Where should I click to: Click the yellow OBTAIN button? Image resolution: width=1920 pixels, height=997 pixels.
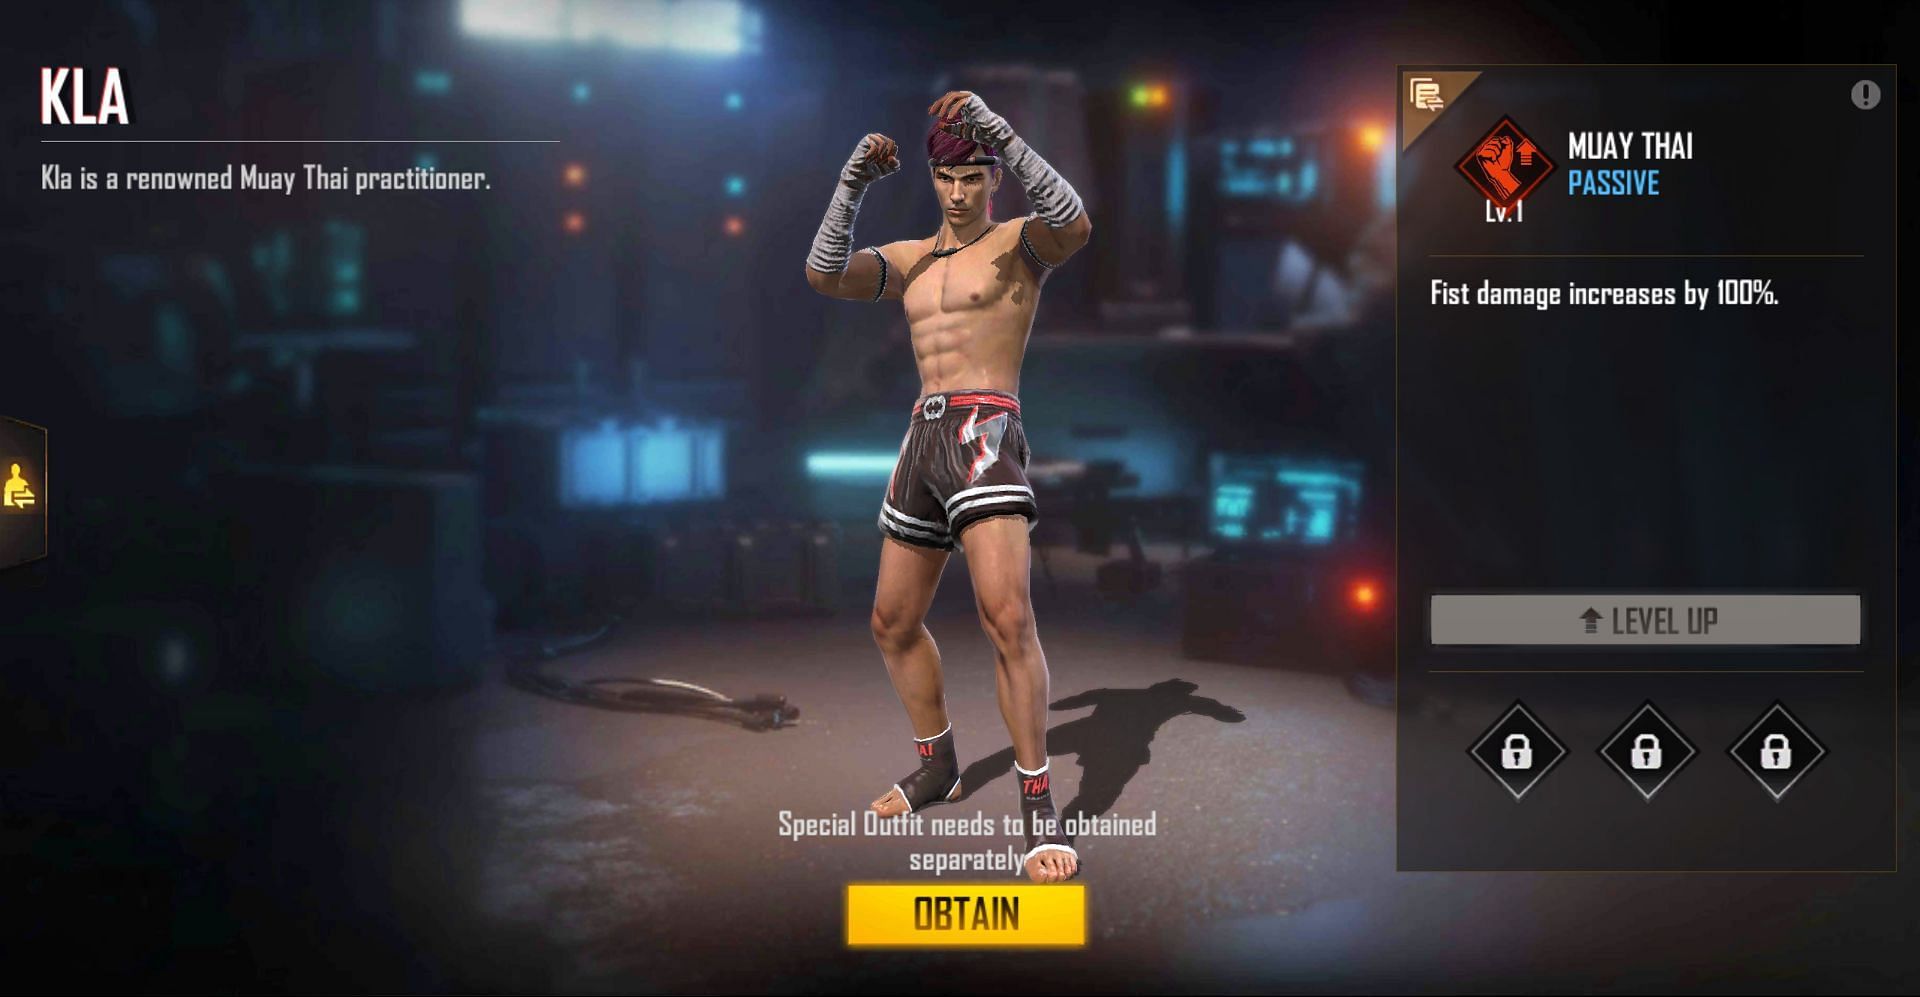coord(966,914)
